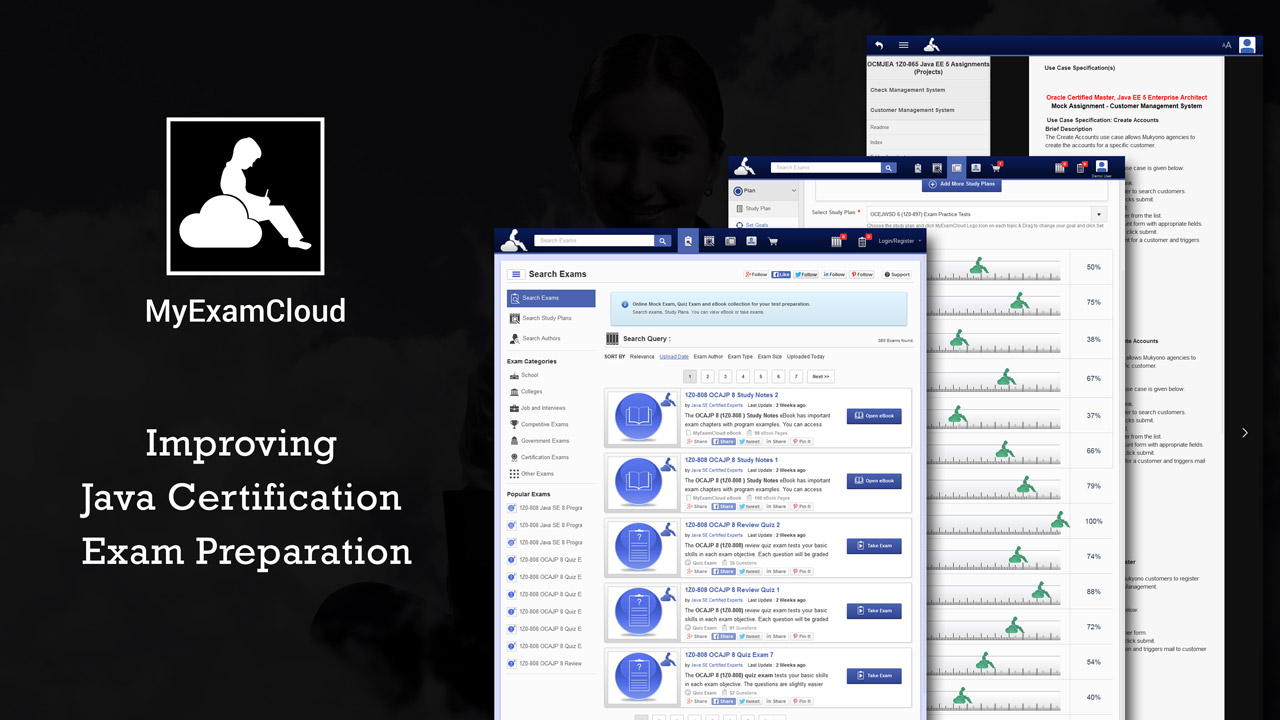
Task: Click the Facebook Like button in header
Action: coord(782,274)
